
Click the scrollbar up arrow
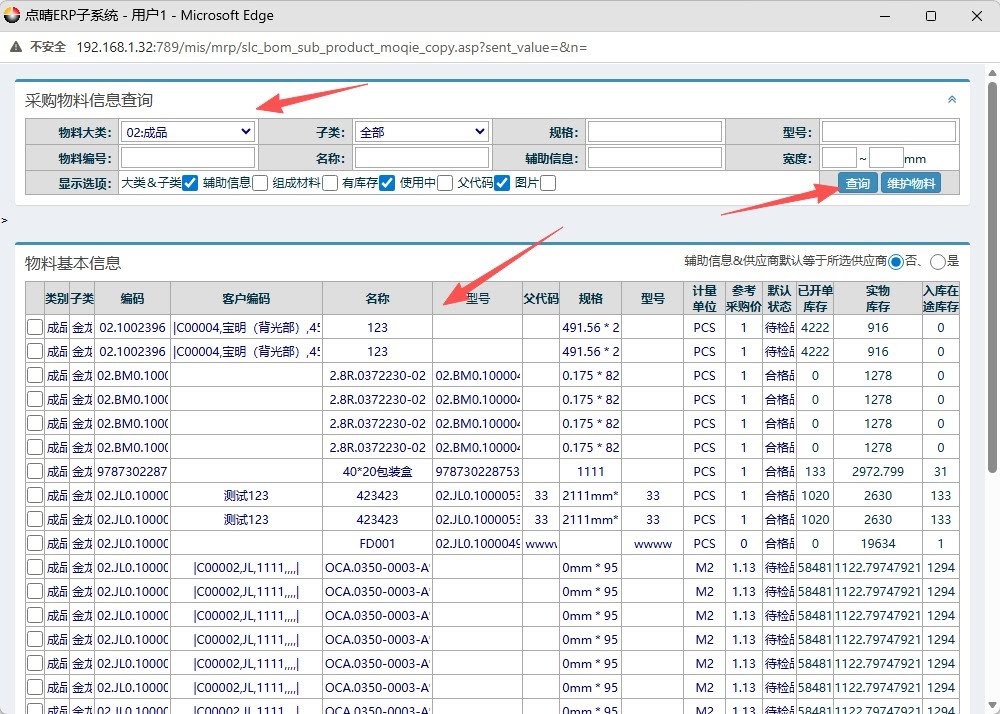click(x=992, y=71)
